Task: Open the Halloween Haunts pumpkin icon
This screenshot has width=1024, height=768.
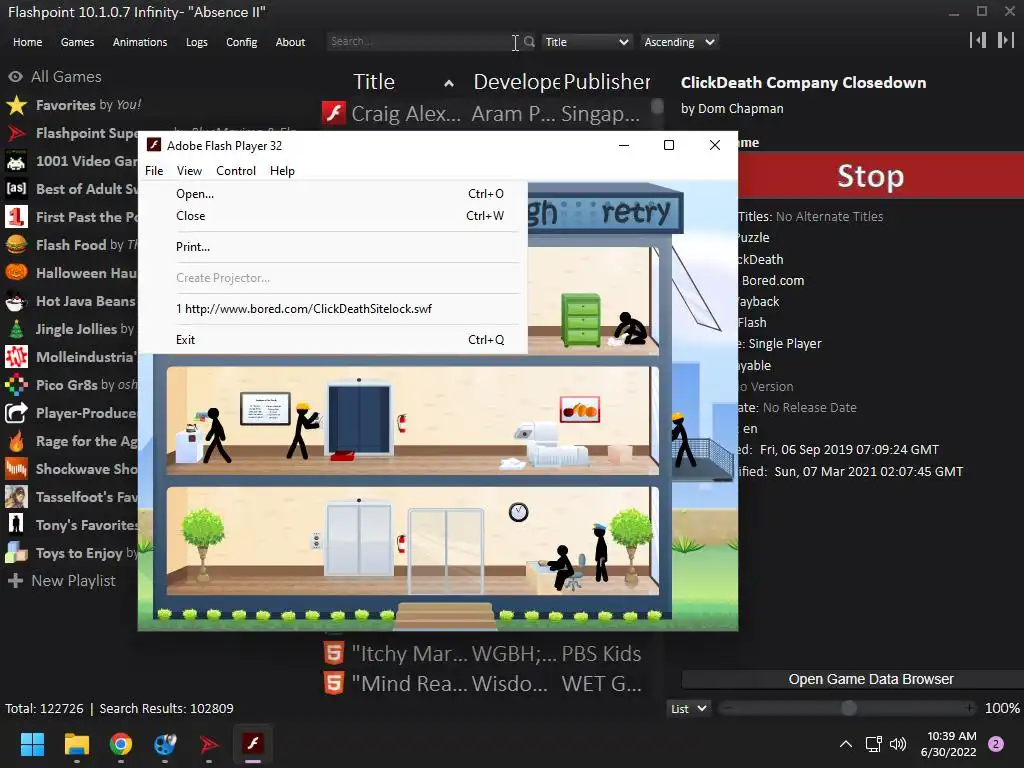Action: 16,273
